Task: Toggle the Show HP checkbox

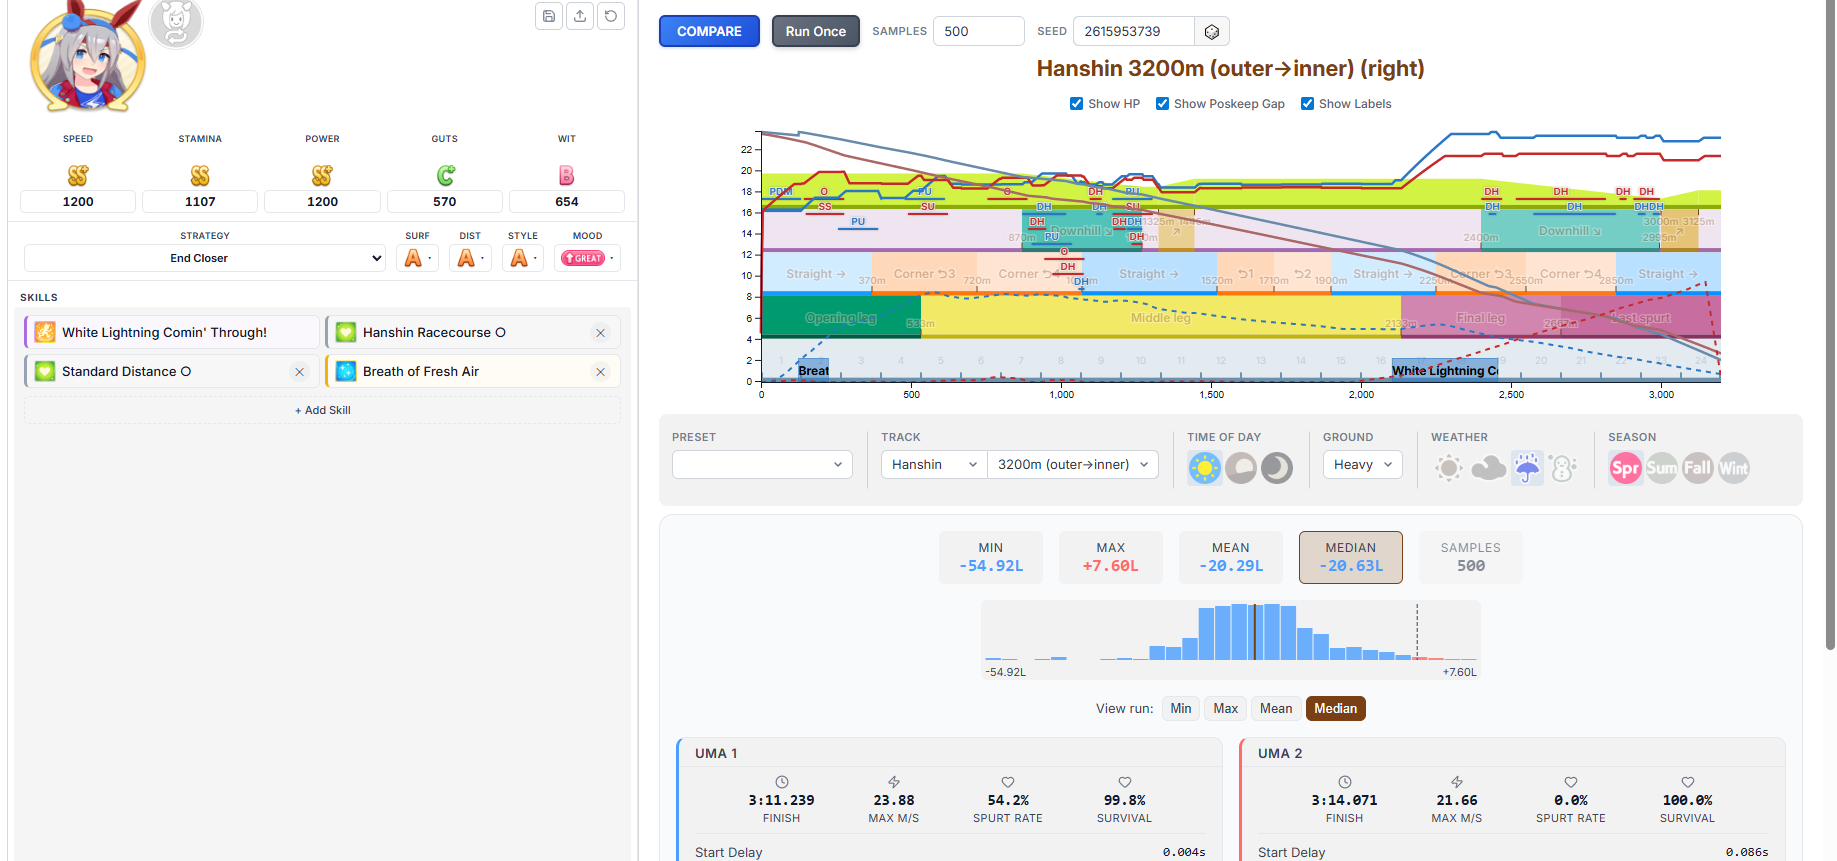Action: 1077,104
